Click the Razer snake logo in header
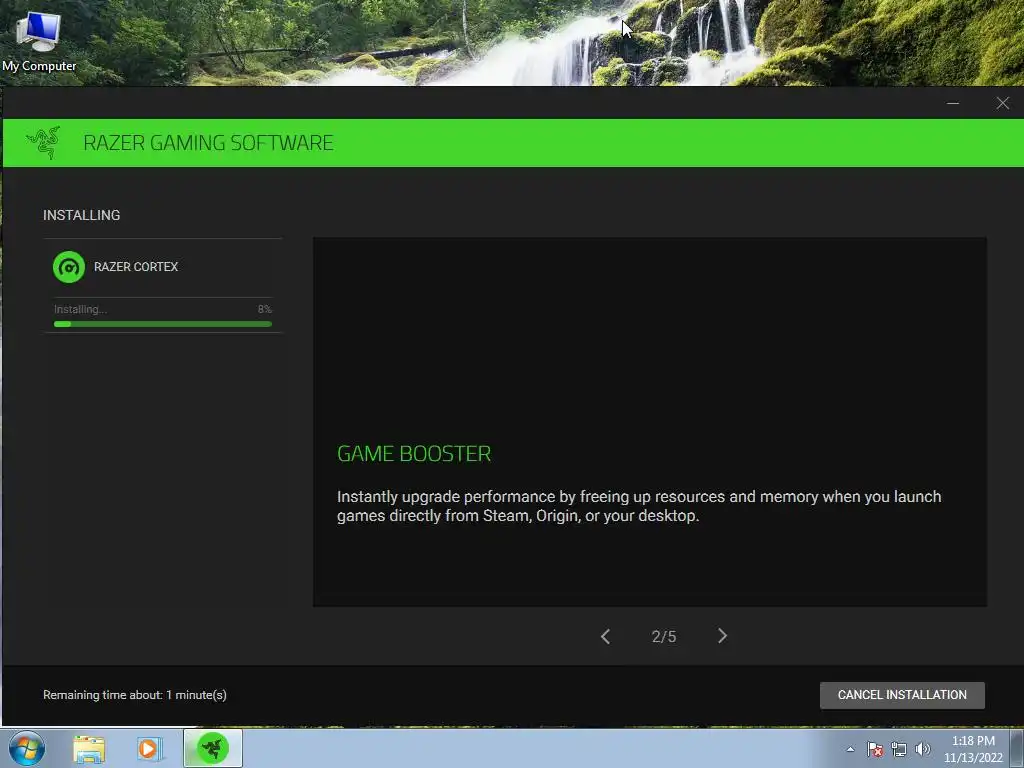 tap(43, 142)
